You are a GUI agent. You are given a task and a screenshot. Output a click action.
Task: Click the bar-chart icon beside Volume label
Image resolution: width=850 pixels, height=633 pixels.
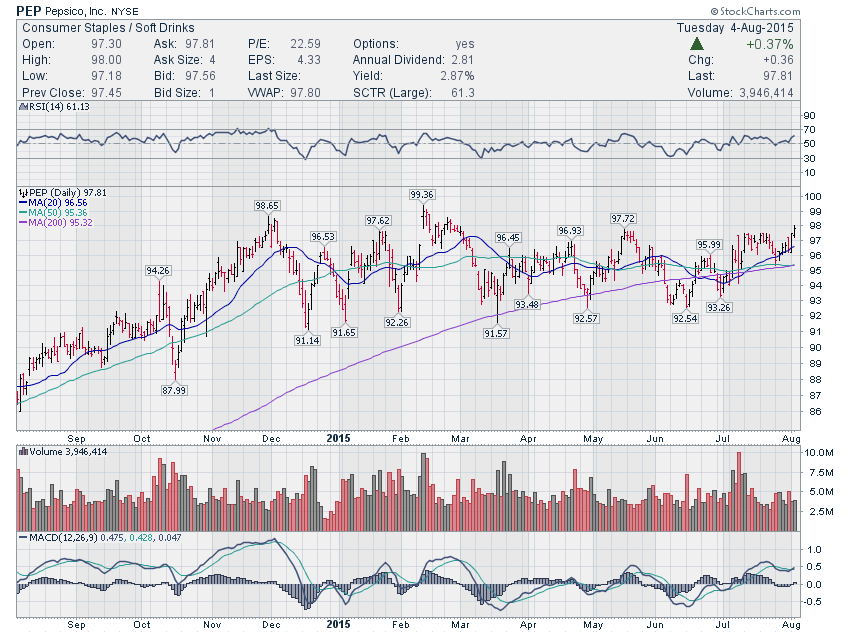tap(23, 451)
